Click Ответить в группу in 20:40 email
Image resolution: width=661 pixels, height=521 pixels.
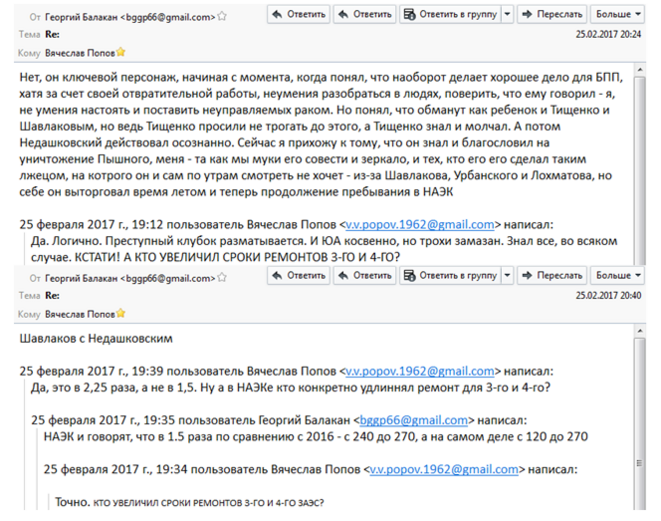coord(450,276)
